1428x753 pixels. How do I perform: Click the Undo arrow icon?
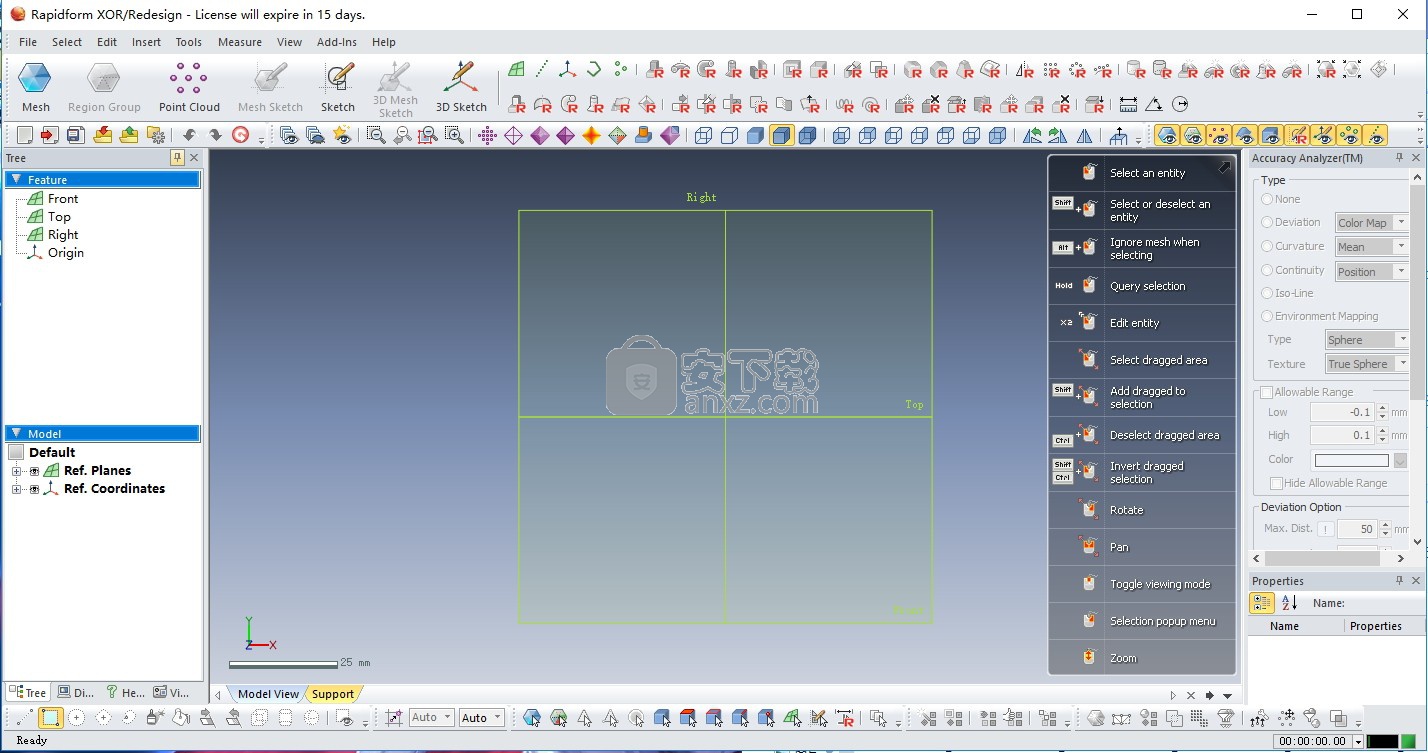(x=189, y=135)
